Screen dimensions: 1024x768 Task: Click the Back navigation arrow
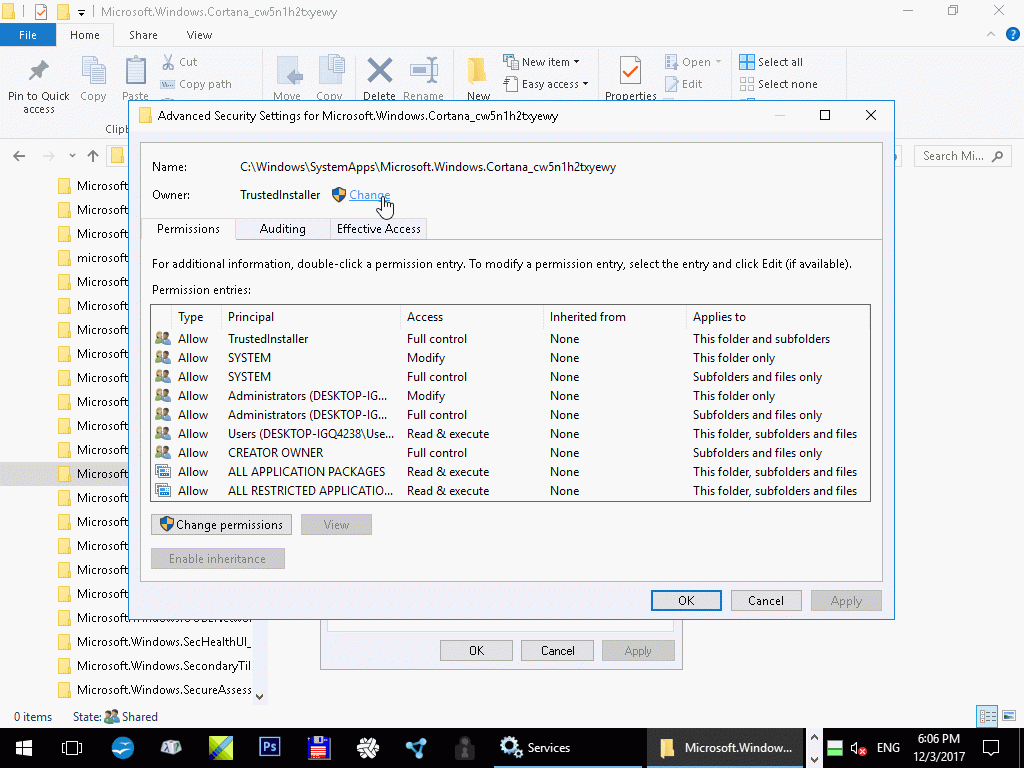point(20,156)
